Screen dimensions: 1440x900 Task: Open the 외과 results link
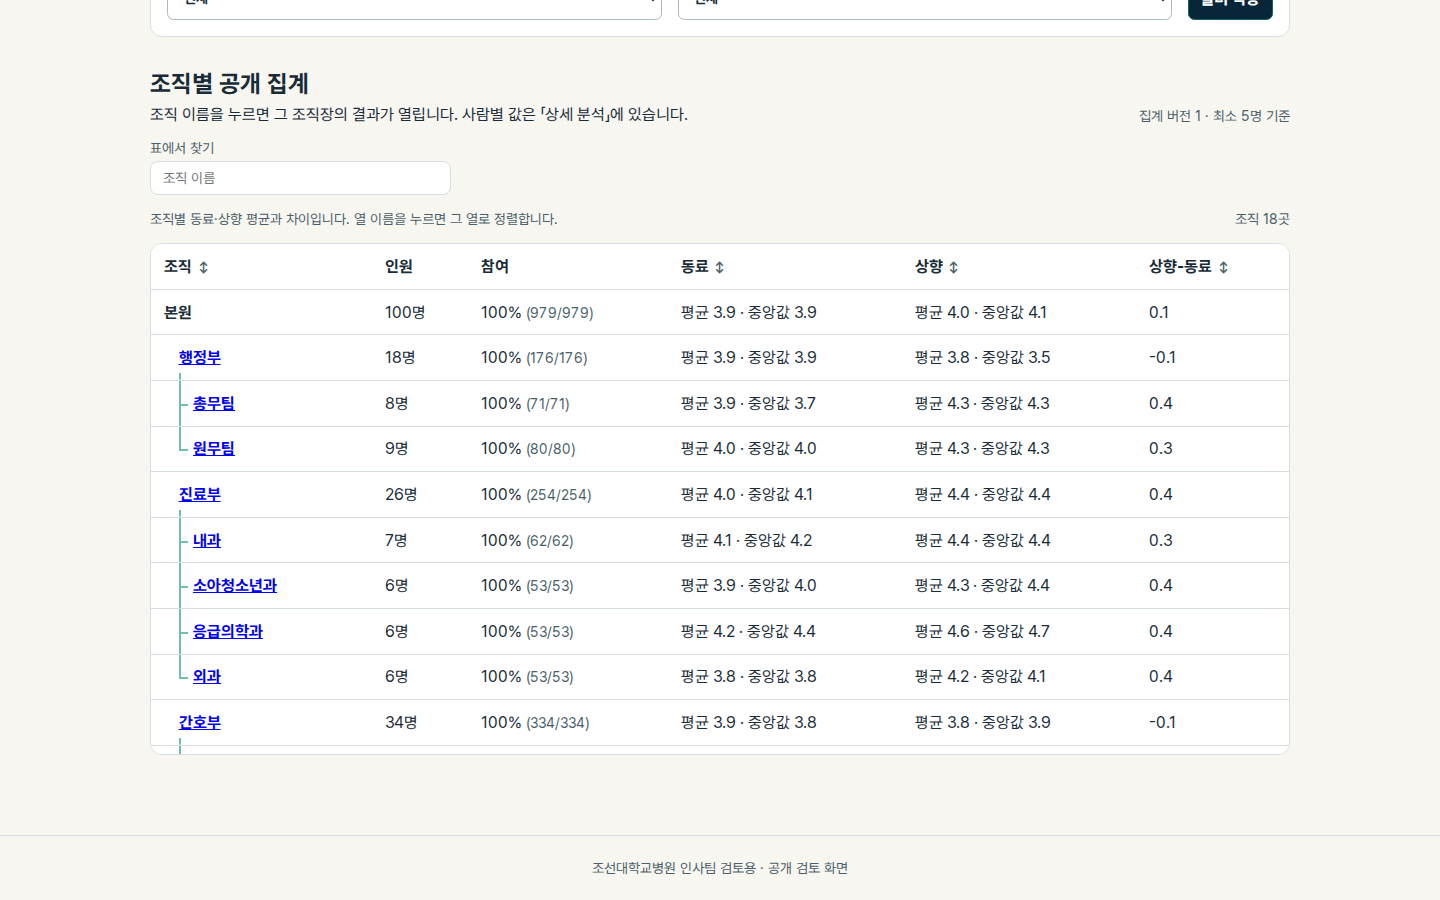207,676
